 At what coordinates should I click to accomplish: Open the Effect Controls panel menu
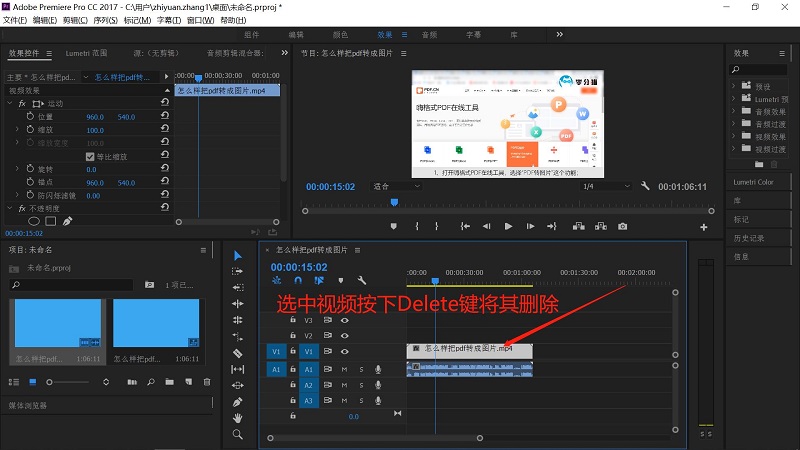(x=49, y=53)
